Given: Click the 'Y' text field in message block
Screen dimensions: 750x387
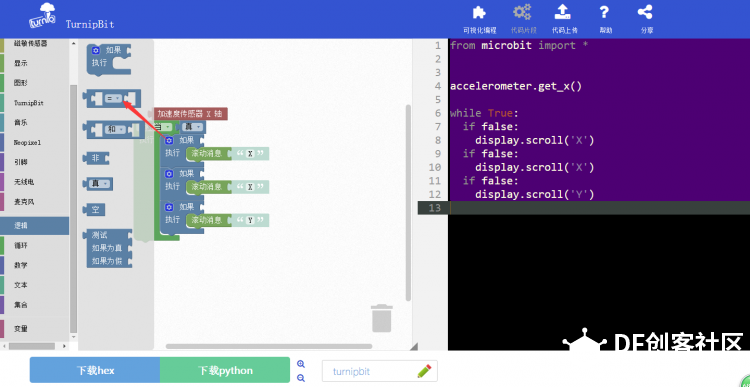Looking at the screenshot, I should pos(250,221).
